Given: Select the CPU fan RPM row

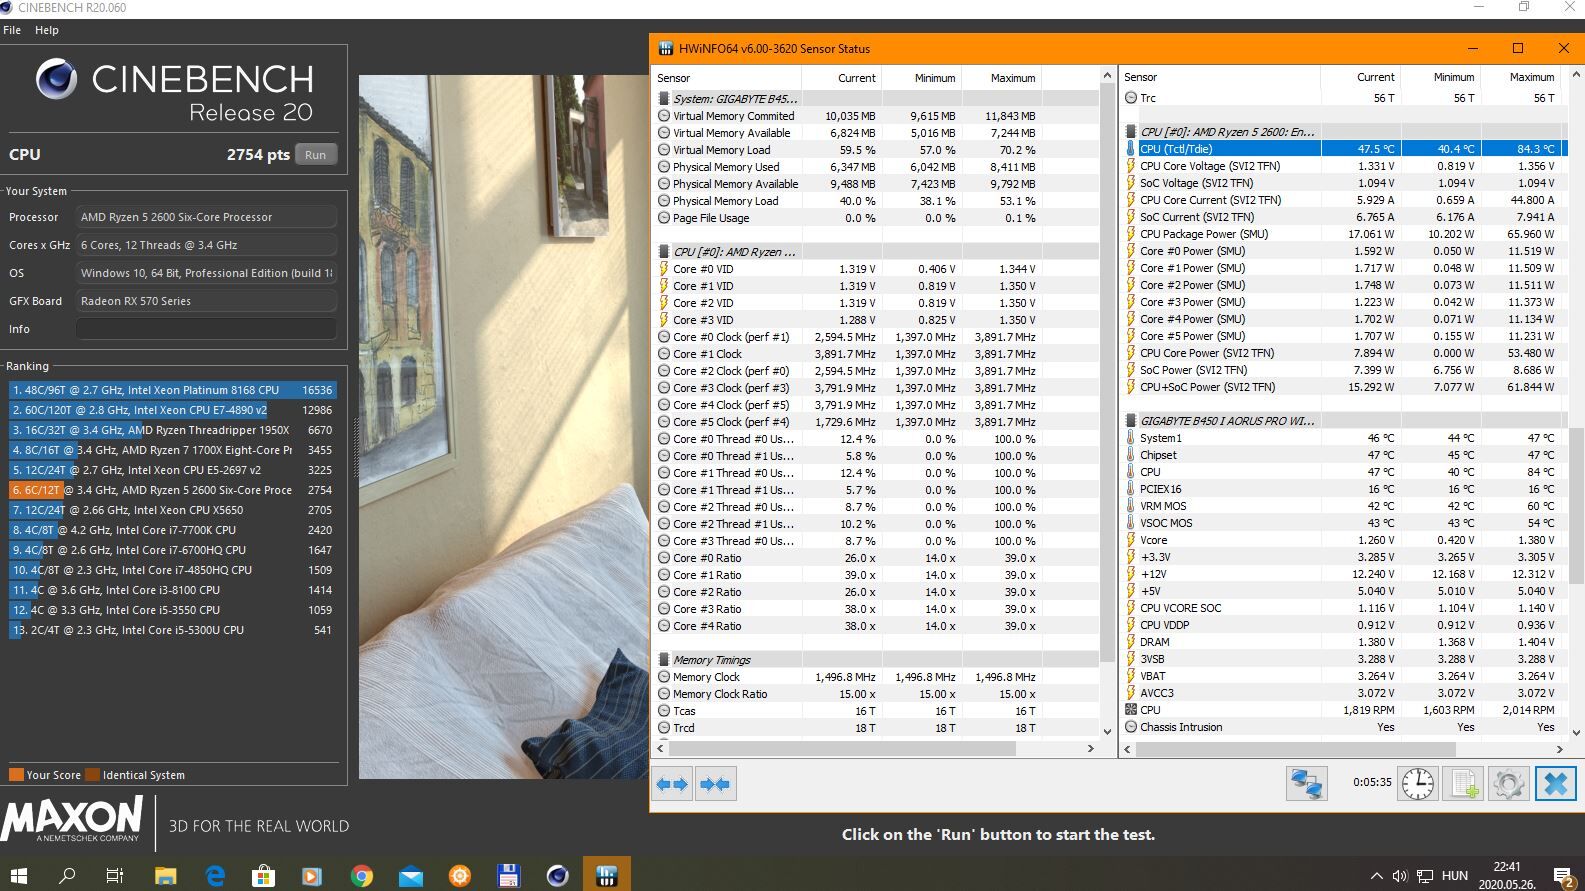Looking at the screenshot, I should coord(1344,710).
